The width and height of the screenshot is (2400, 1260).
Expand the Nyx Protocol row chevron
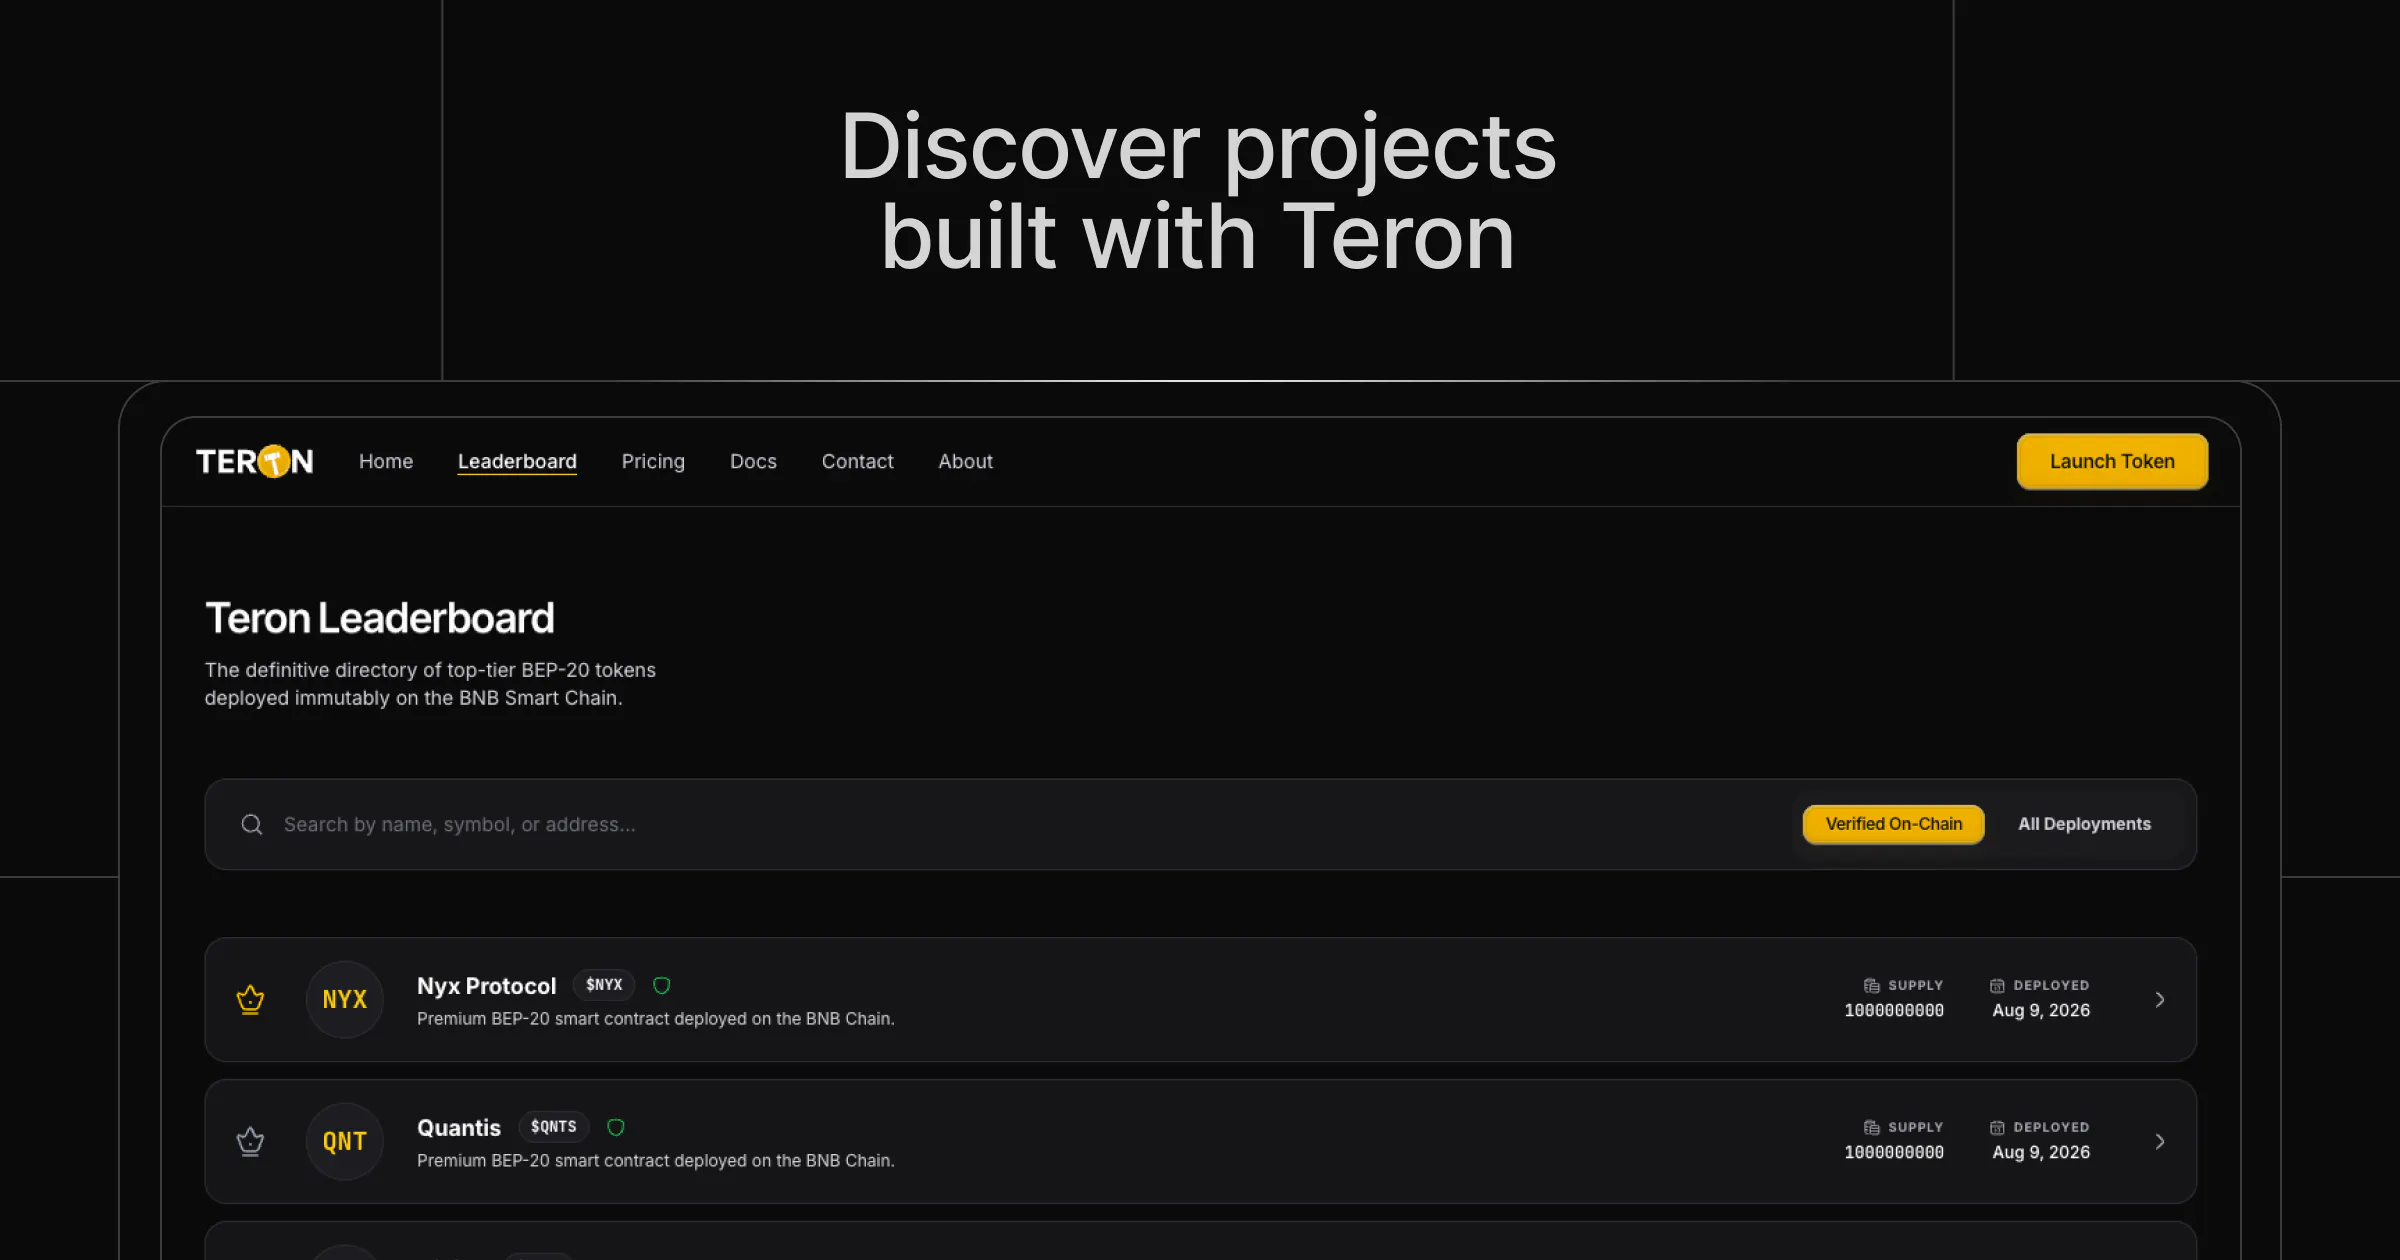click(2160, 999)
